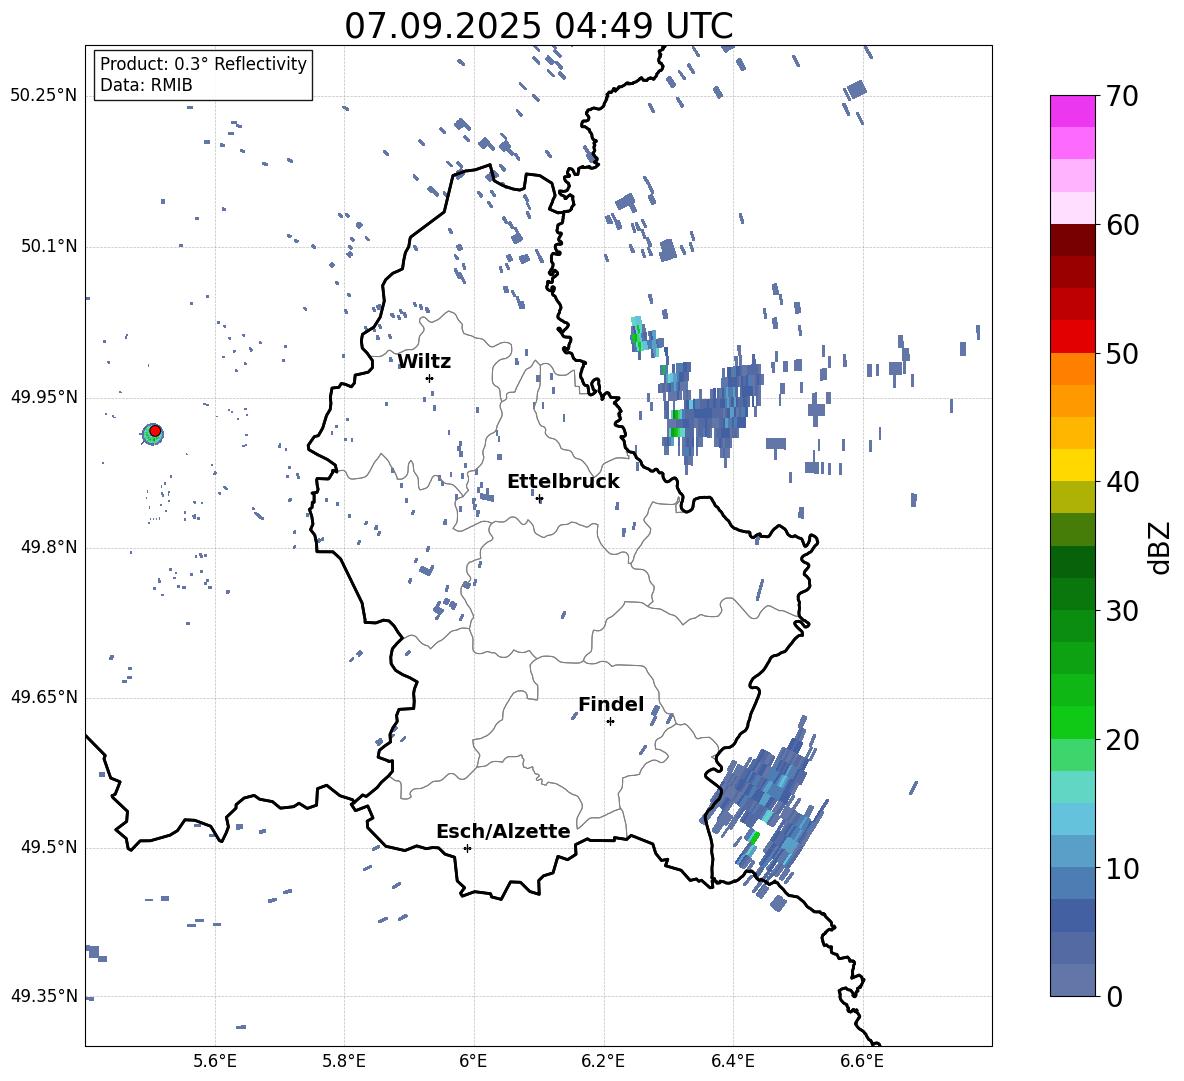Image resolution: width=1184 pixels, height=1081 pixels.
Task: Click the 6.6°E longitude label
Action: point(862,1061)
